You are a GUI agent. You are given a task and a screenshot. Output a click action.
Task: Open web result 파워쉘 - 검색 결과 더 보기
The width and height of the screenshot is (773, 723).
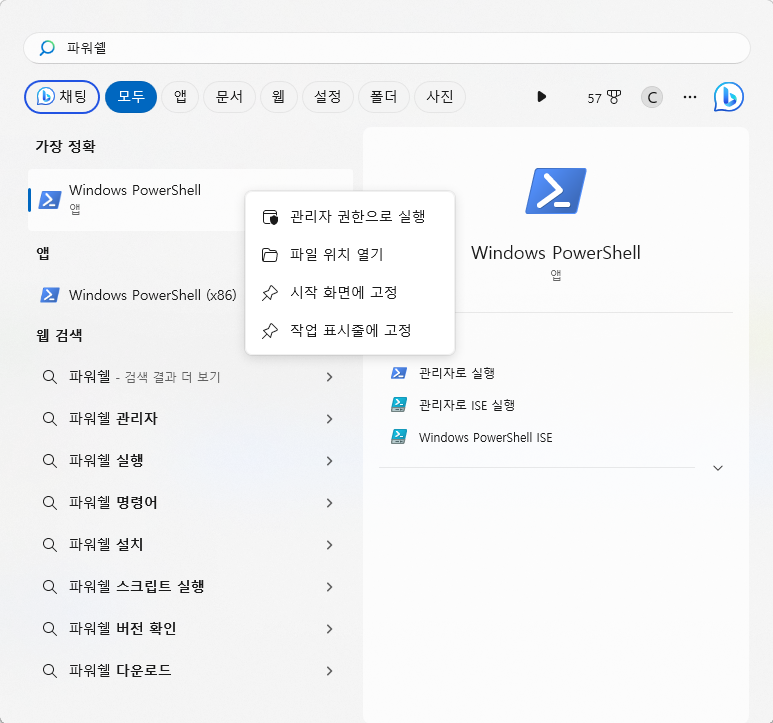click(190, 377)
